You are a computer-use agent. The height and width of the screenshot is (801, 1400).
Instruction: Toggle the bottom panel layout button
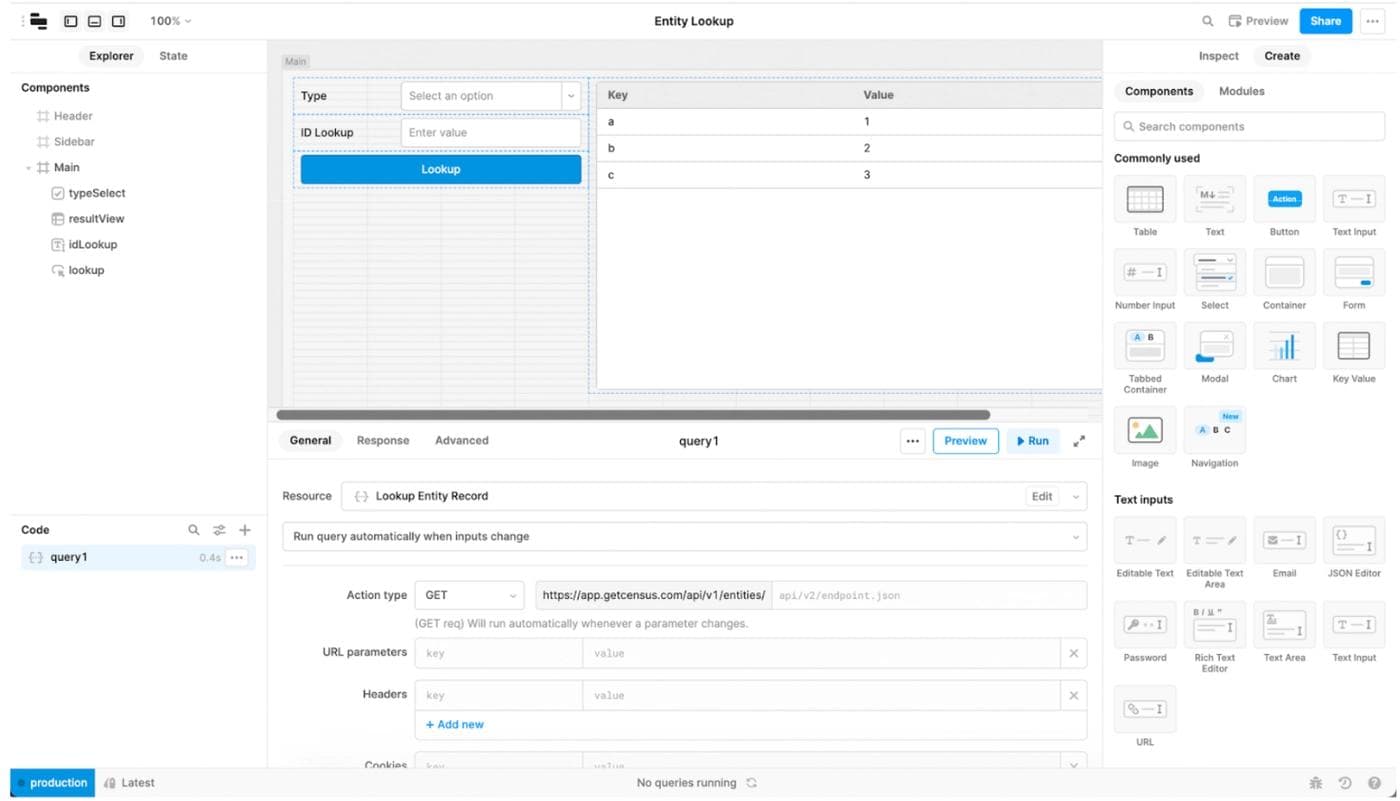coord(94,21)
